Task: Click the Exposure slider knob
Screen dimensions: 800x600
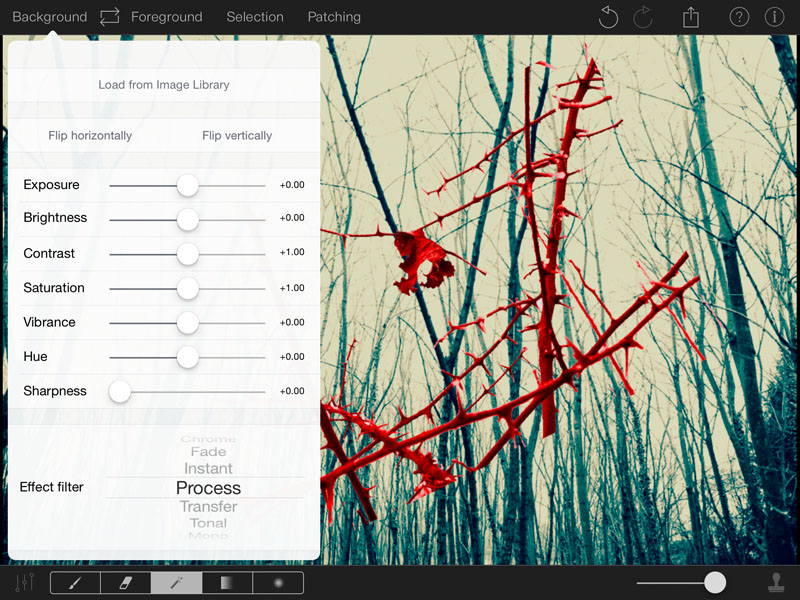Action: 188,185
